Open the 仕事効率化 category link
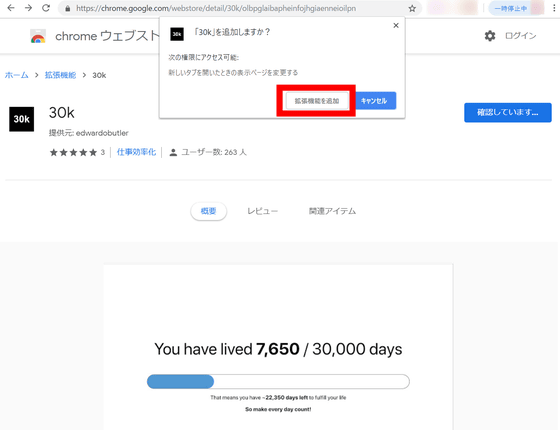560x430 pixels. point(136,152)
